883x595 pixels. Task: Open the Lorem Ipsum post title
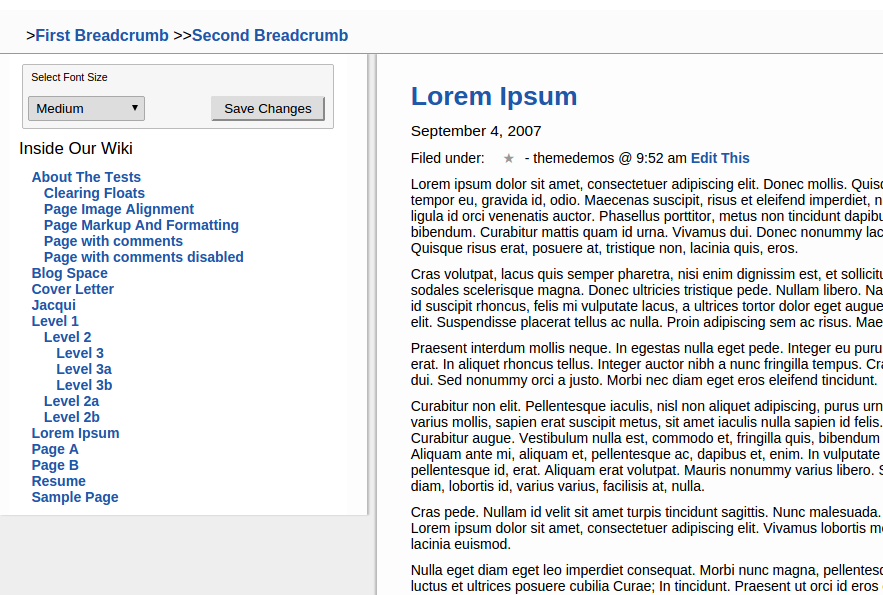[494, 96]
